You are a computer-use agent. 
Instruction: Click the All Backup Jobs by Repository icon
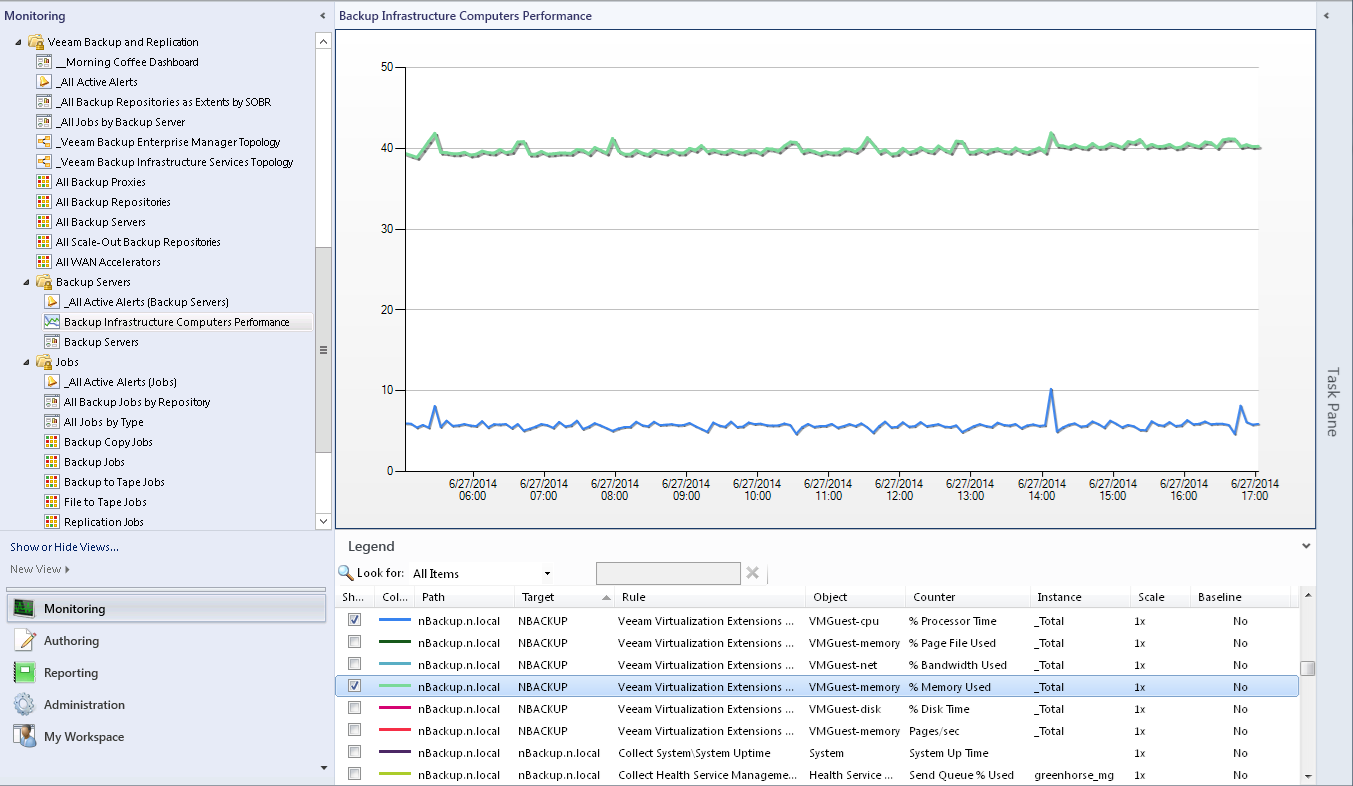[52, 402]
